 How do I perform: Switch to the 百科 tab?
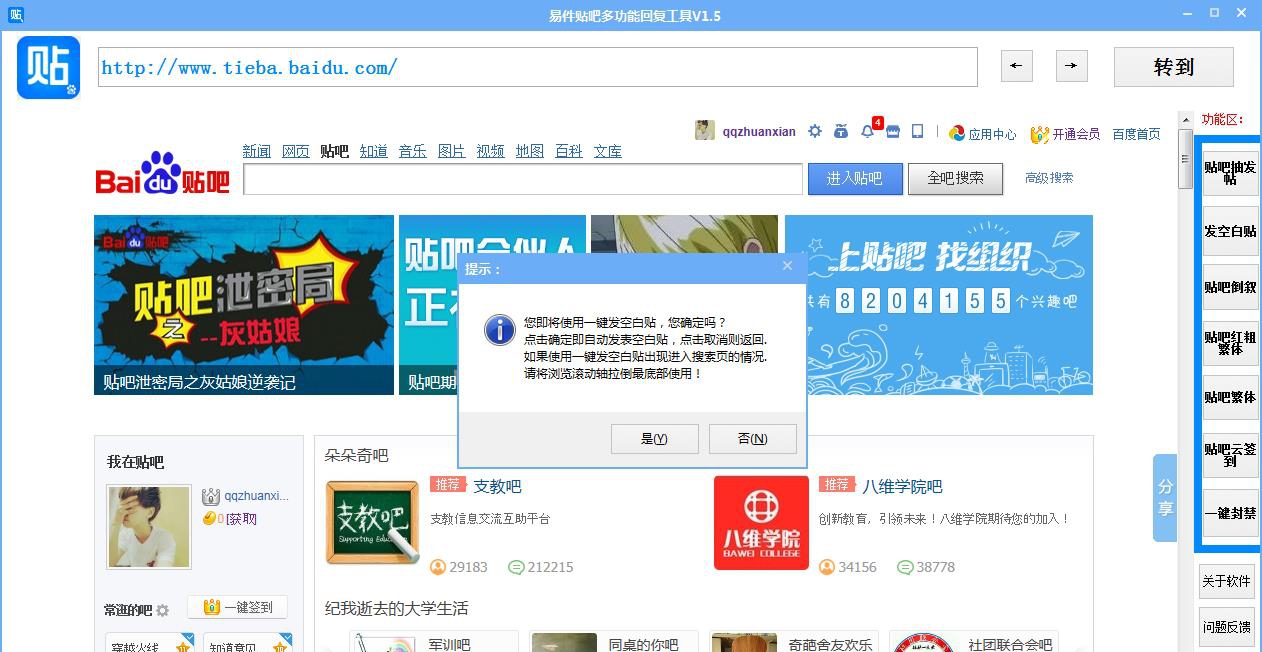click(569, 151)
